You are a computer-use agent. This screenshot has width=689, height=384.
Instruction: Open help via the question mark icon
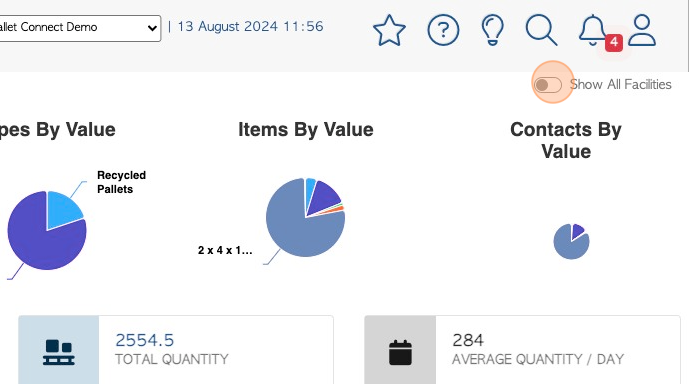(x=443, y=30)
